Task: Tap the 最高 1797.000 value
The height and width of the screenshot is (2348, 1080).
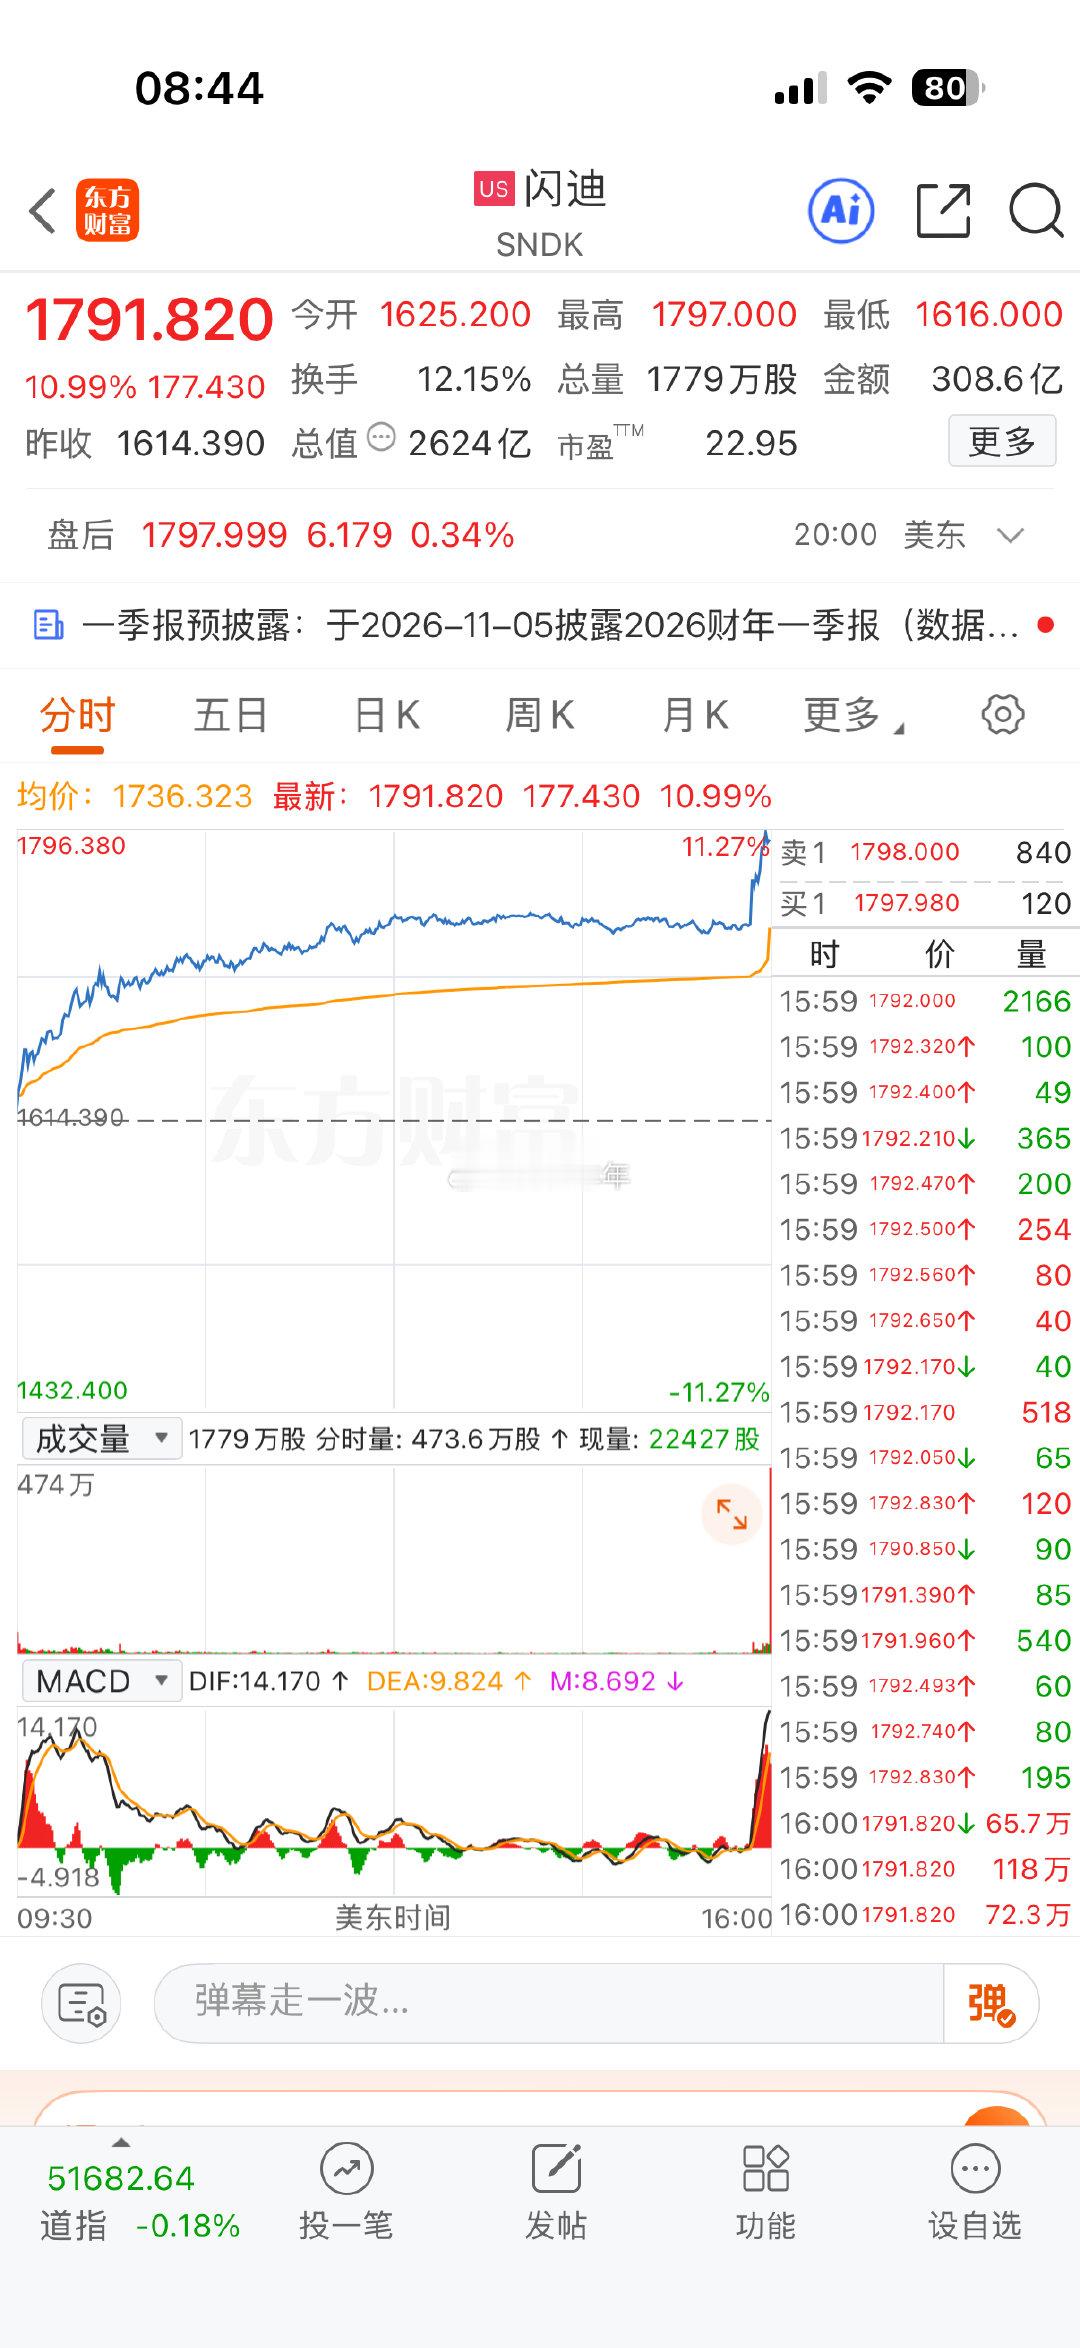Action: tap(724, 315)
